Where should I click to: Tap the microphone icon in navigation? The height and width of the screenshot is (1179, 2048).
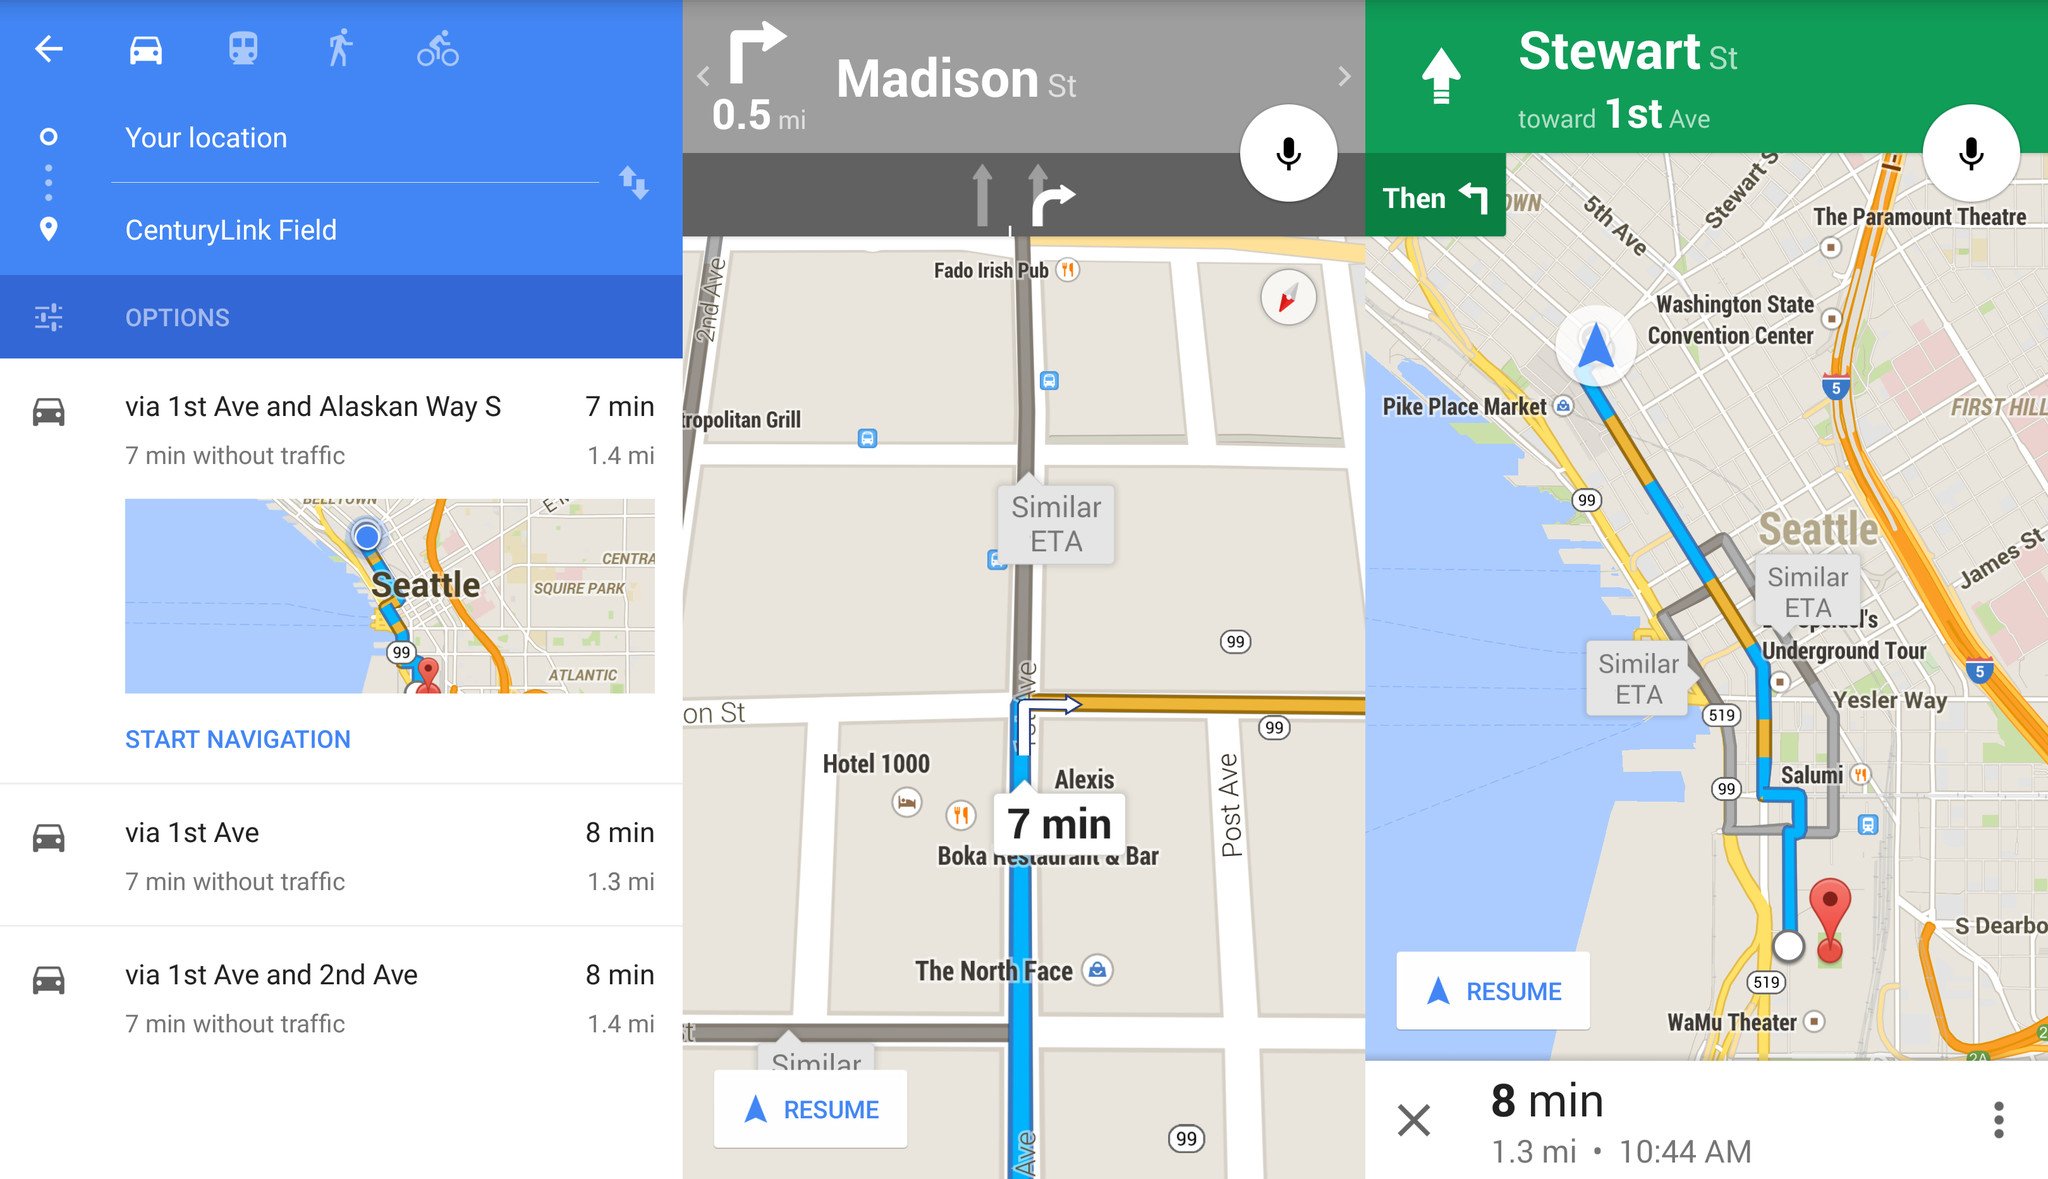(1290, 153)
